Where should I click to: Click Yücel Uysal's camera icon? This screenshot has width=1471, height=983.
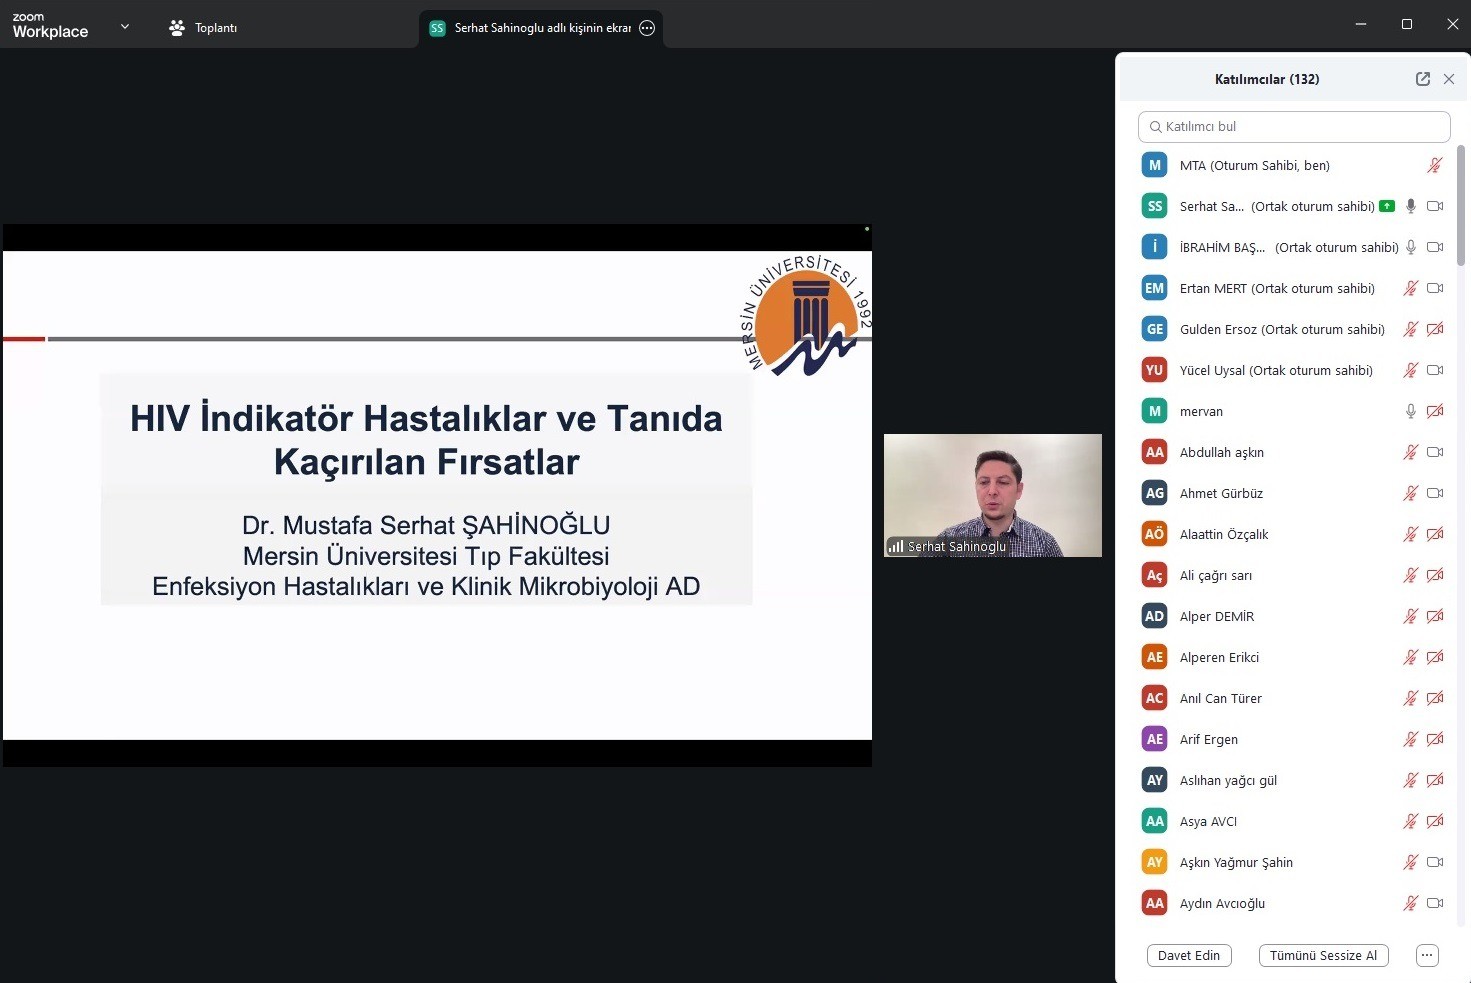coord(1435,370)
